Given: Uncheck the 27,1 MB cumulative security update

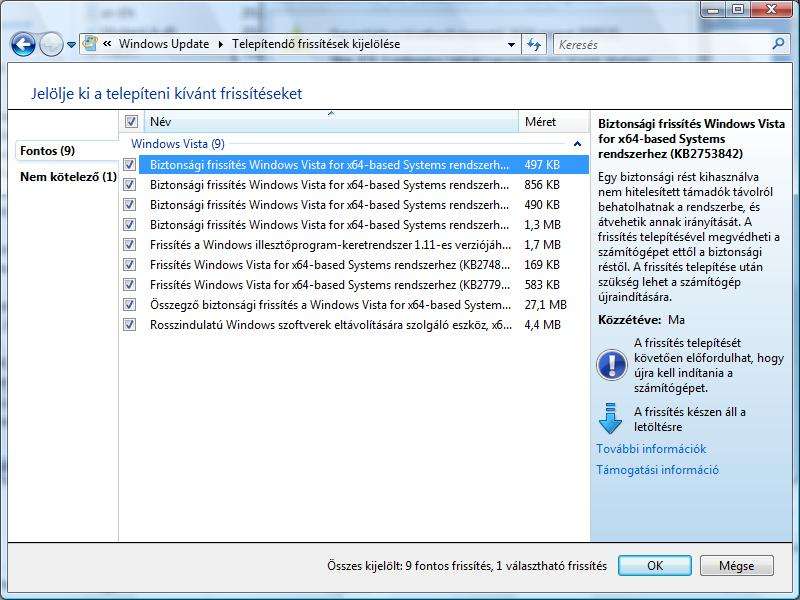Looking at the screenshot, I should click(130, 305).
